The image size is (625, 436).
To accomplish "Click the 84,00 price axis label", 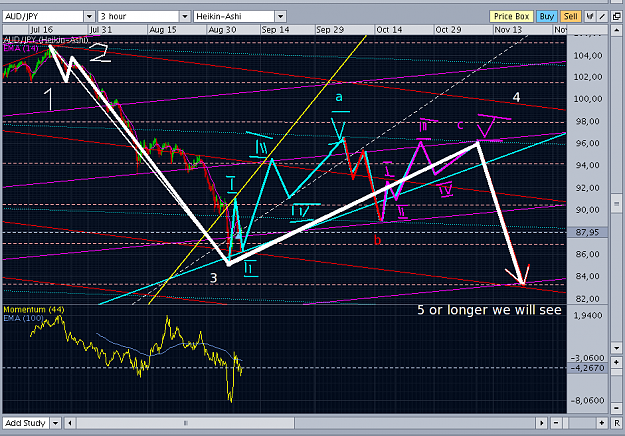I will (x=588, y=276).
